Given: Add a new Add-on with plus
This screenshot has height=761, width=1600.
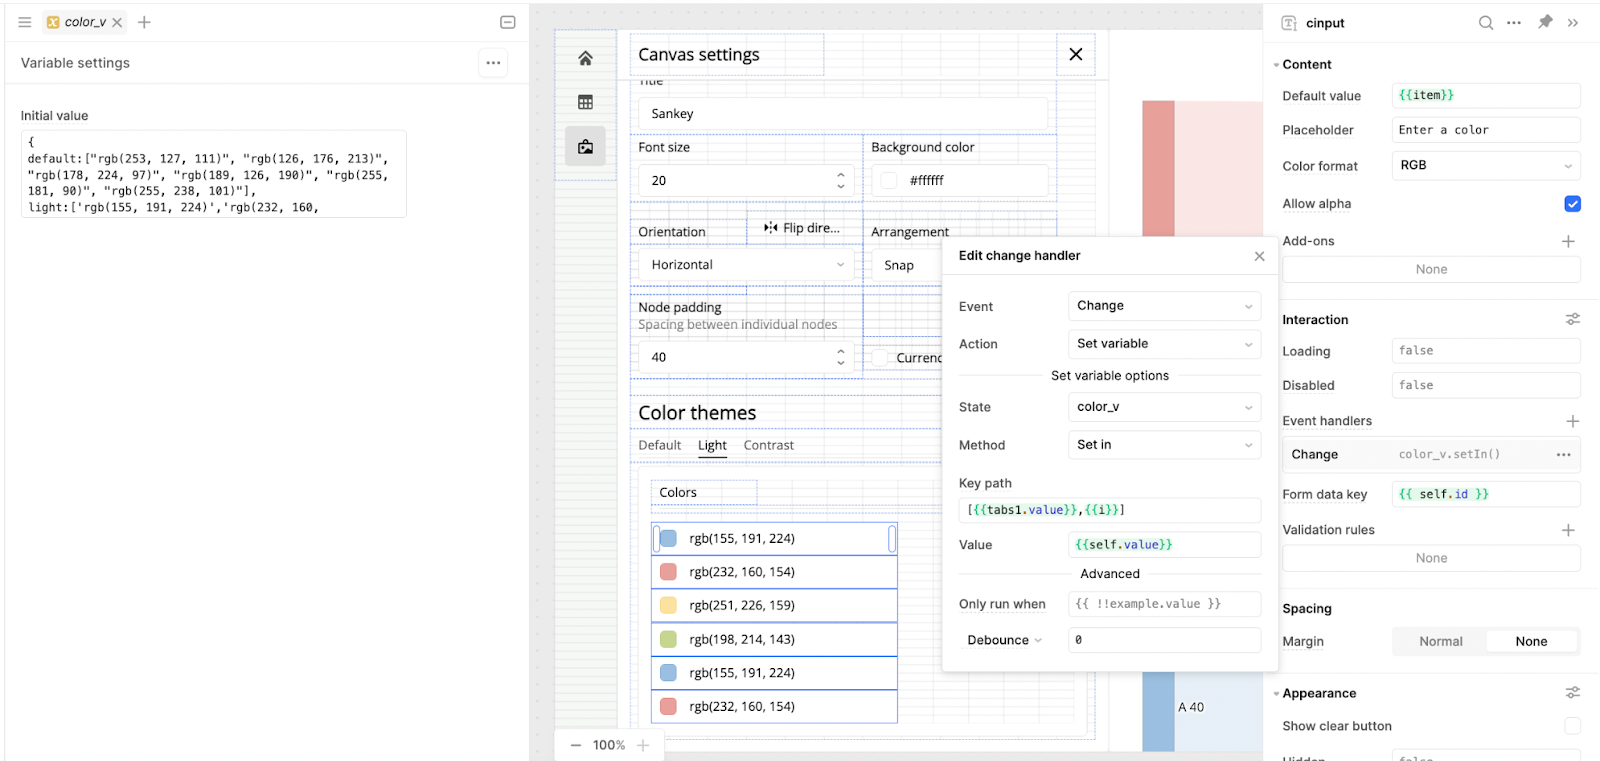Looking at the screenshot, I should 1568,241.
